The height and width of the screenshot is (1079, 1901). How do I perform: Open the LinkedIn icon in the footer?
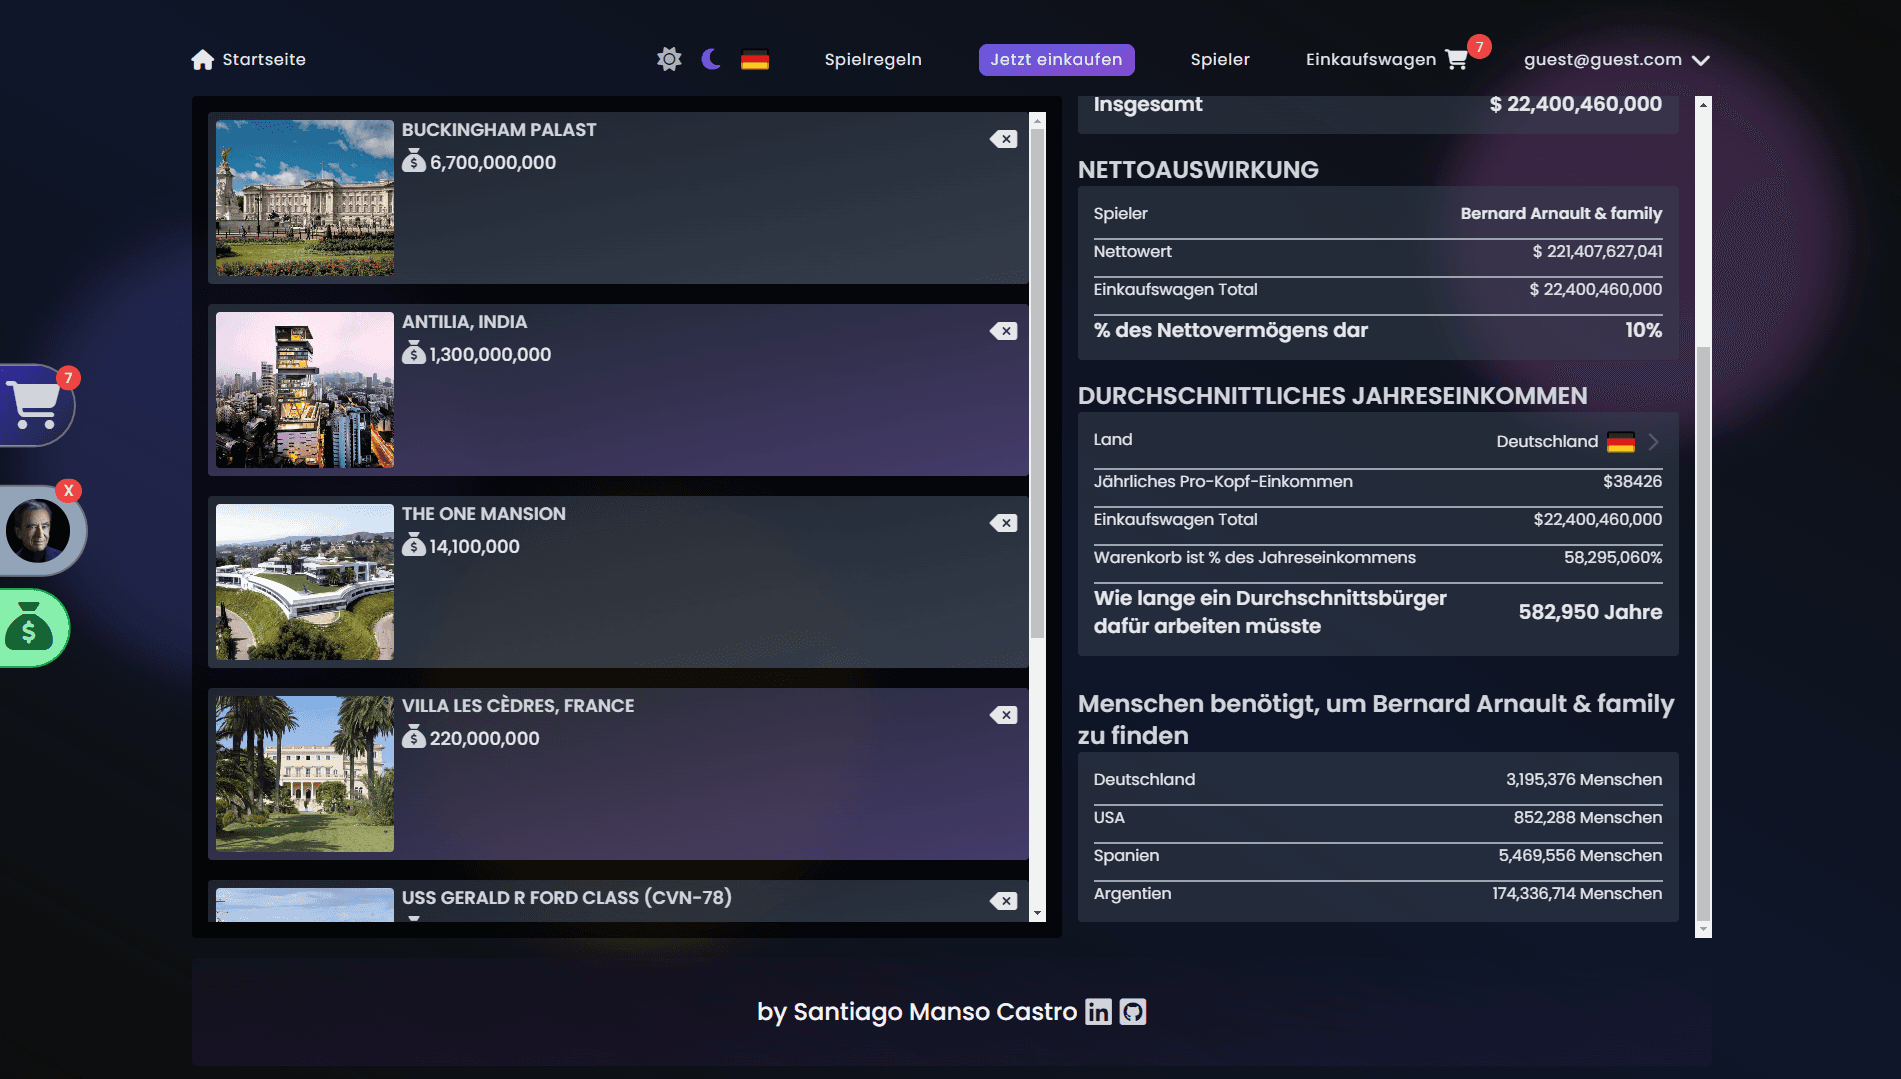1098,1012
